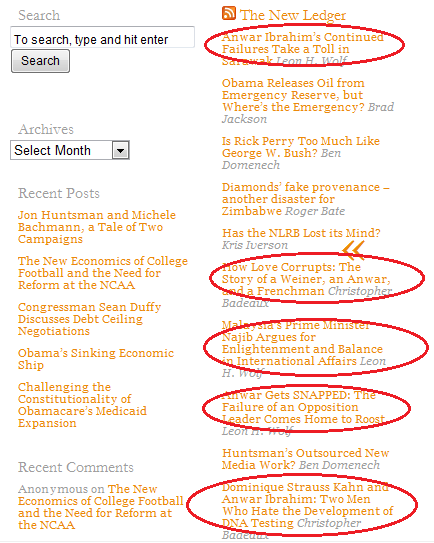Open Jon Huntsman and Michele Bachmann post
The image size is (434, 543).
coord(97,227)
